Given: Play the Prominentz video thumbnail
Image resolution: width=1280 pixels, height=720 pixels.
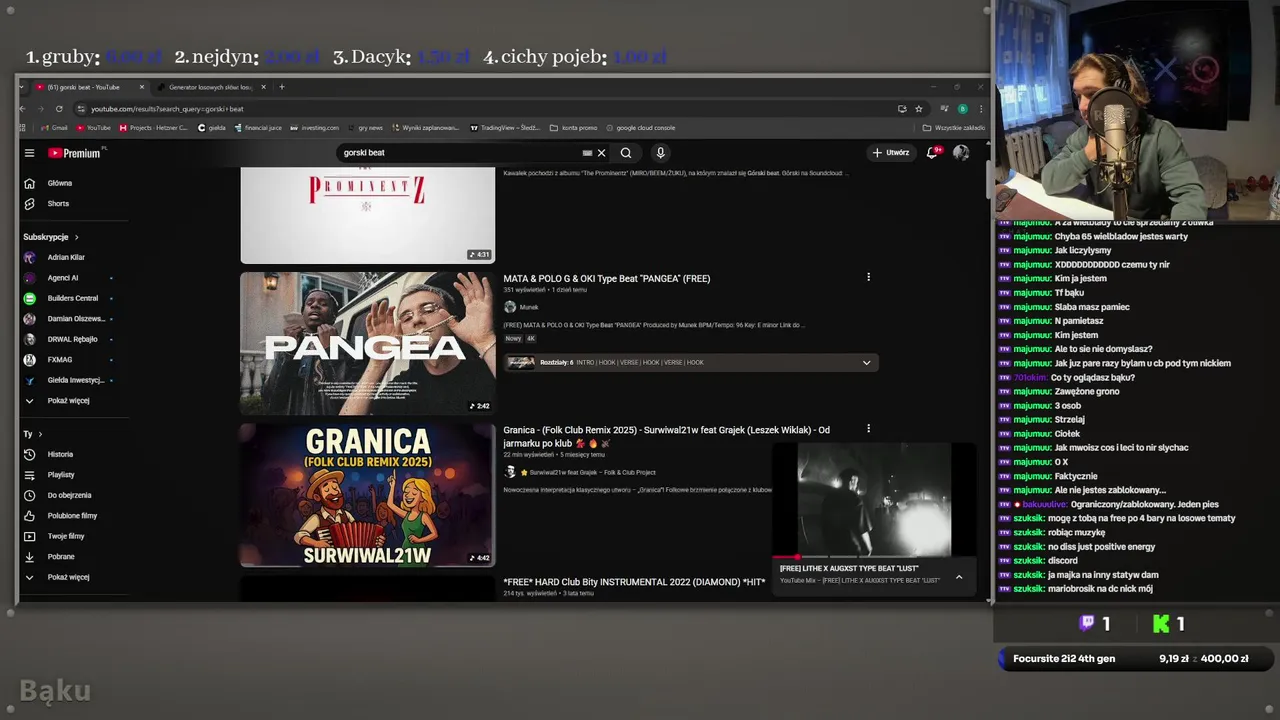Looking at the screenshot, I should (367, 215).
